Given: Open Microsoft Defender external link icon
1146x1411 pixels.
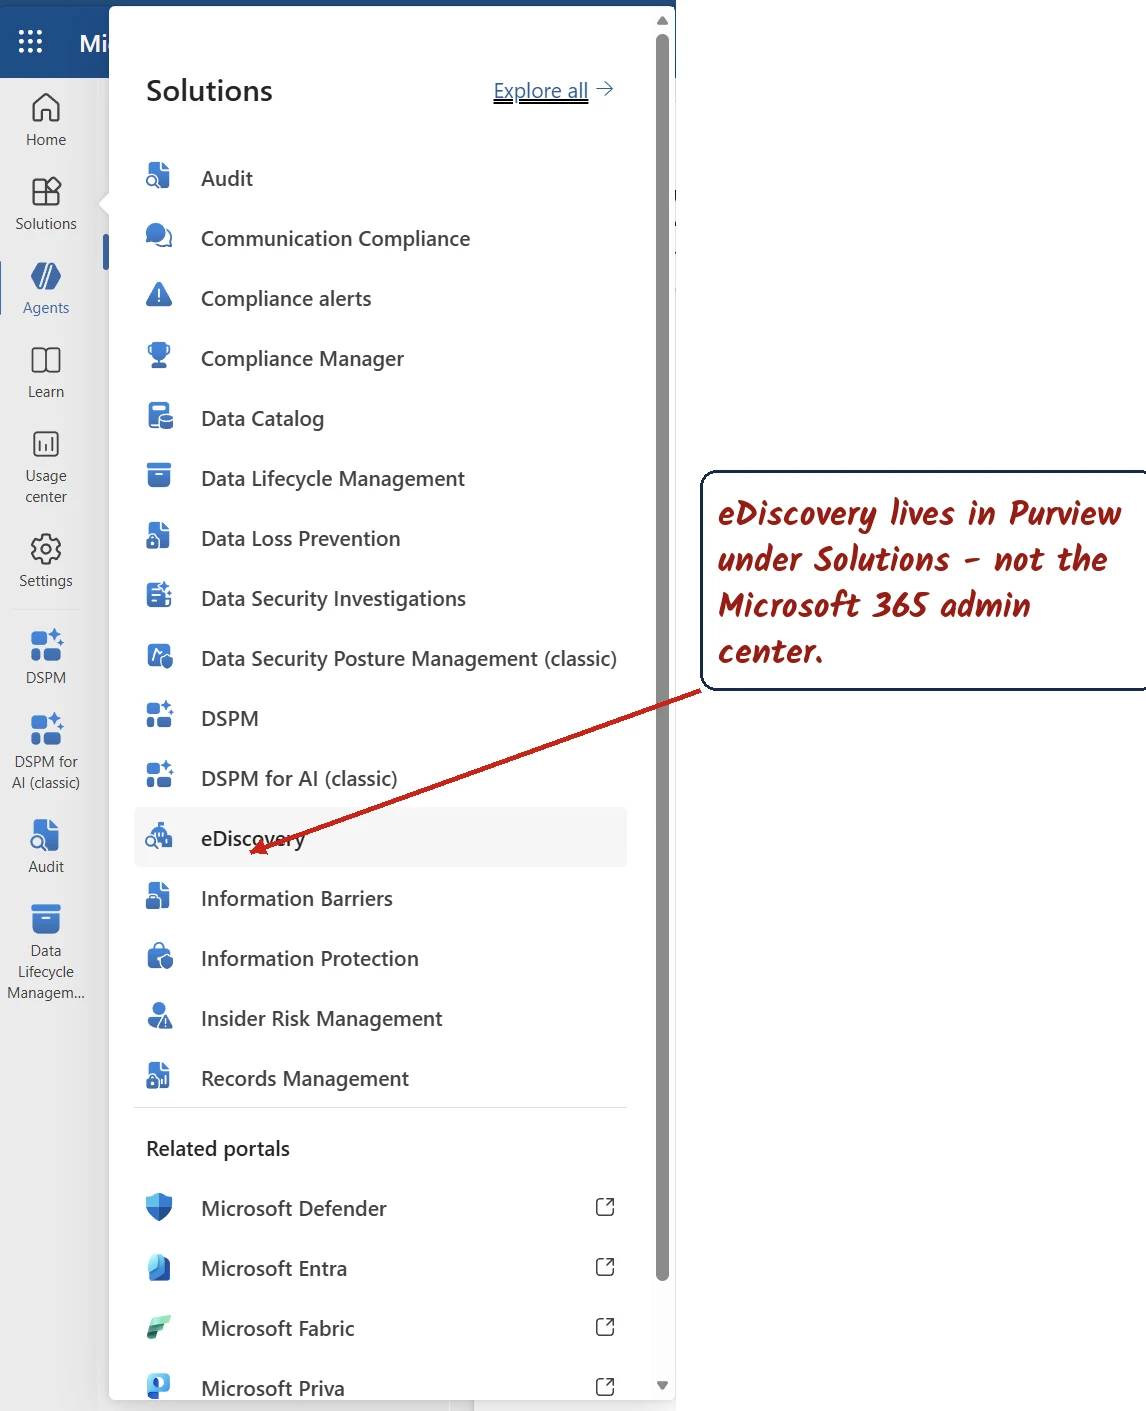Looking at the screenshot, I should tap(605, 1207).
